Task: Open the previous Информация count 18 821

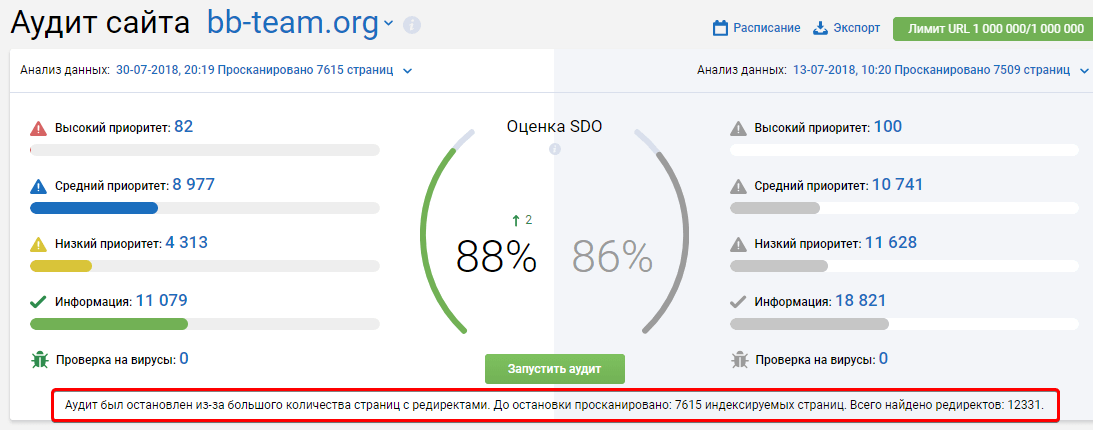Action: (861, 300)
